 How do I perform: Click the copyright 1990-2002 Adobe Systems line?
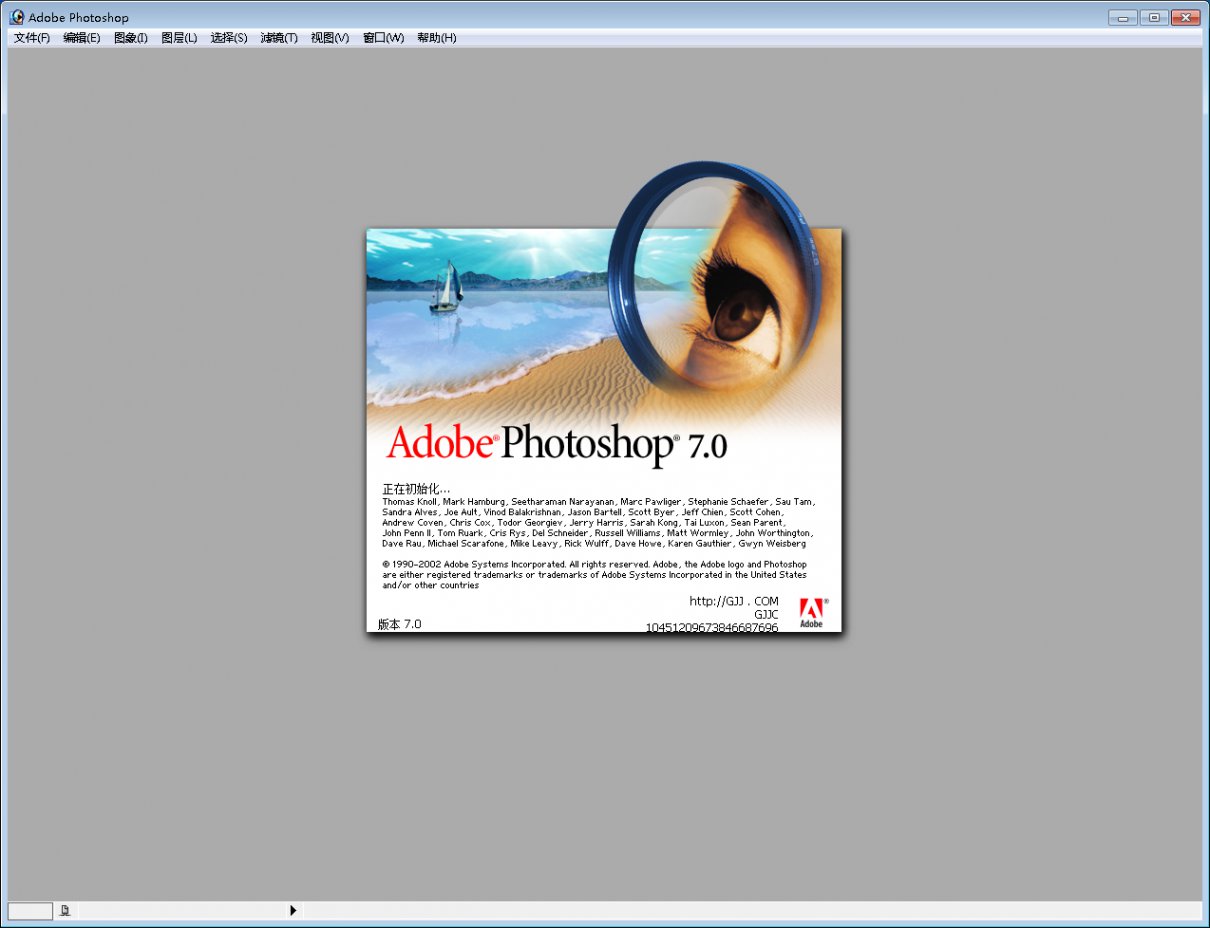(x=594, y=565)
